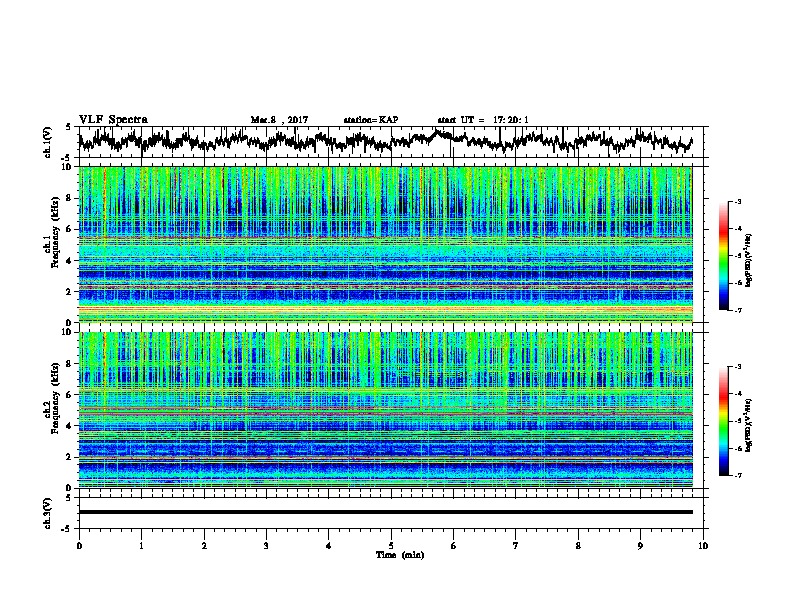Click the "Time (min)" axis title

400,555
